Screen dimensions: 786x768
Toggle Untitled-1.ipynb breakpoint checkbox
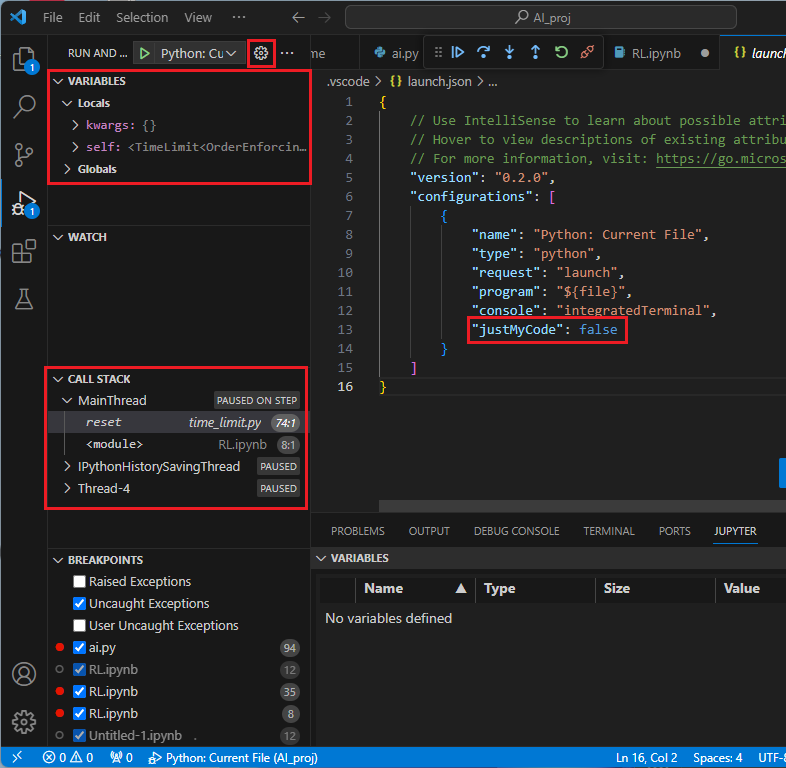79,736
